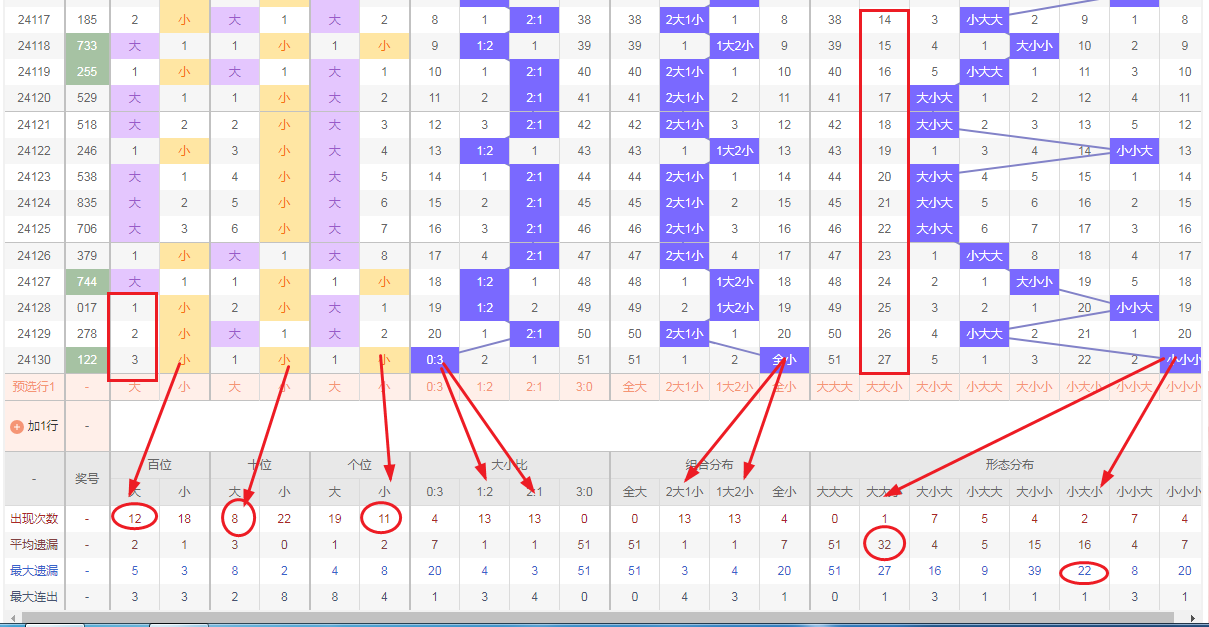
Task: Click the 全小 cell in row 24130
Action: pos(785,360)
